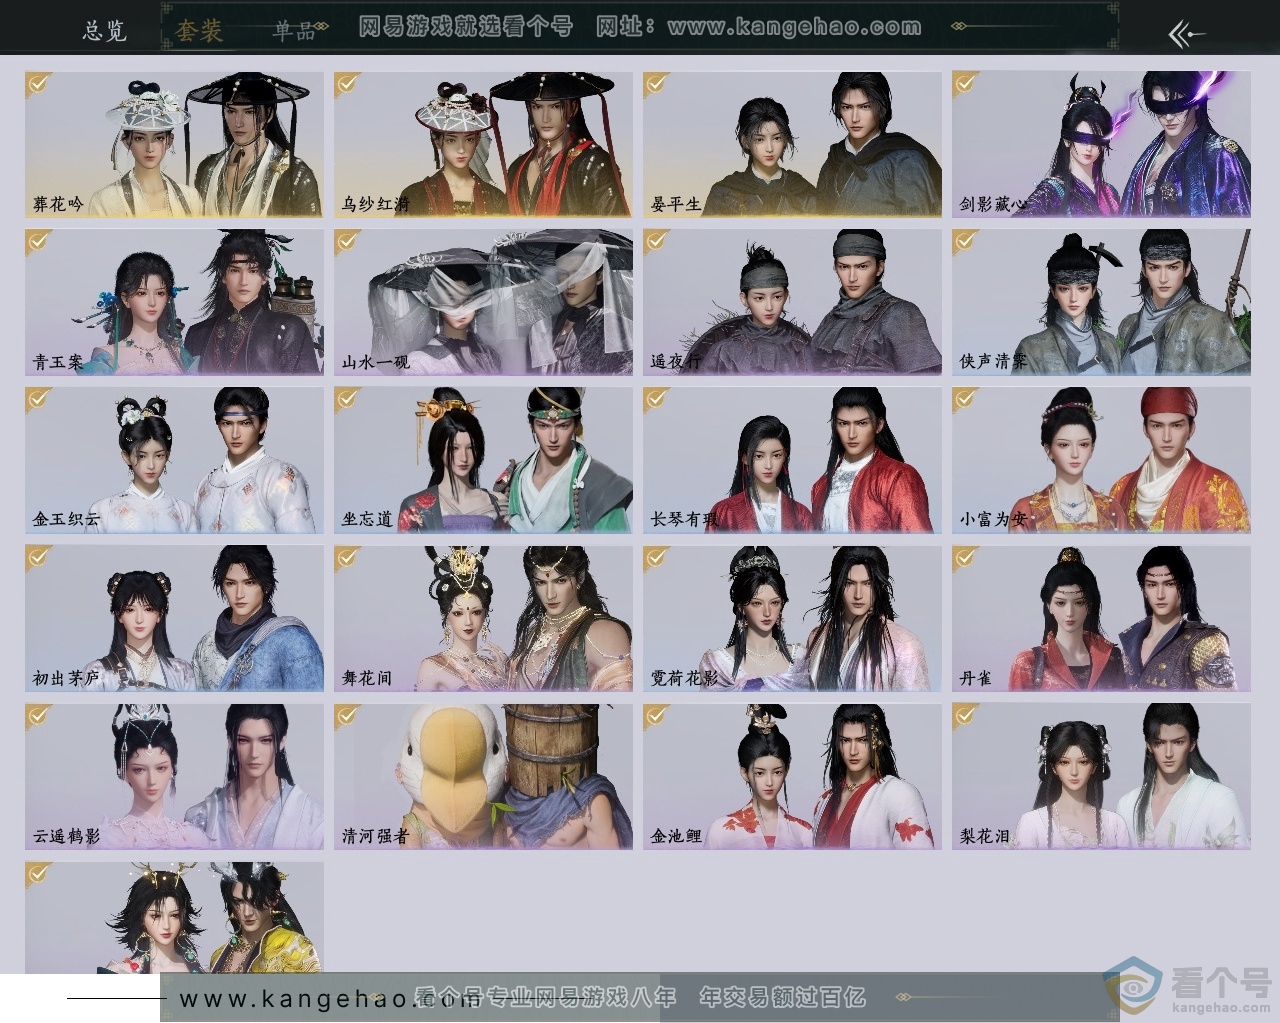Open the 清河强者 duck outfit card
Image resolution: width=1280 pixels, height=1023 pixels.
coord(483,777)
